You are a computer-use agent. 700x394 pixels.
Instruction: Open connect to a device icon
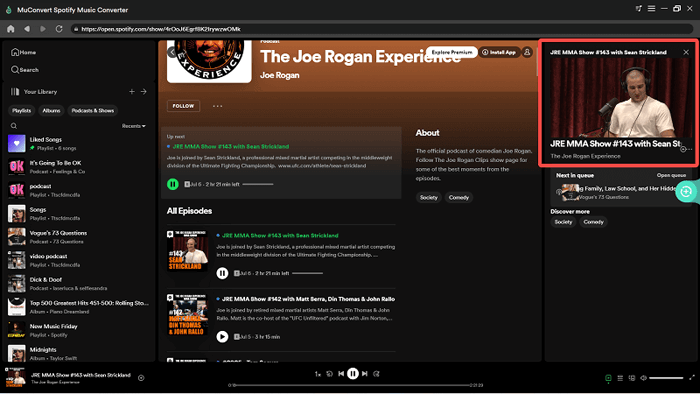[x=632, y=378]
